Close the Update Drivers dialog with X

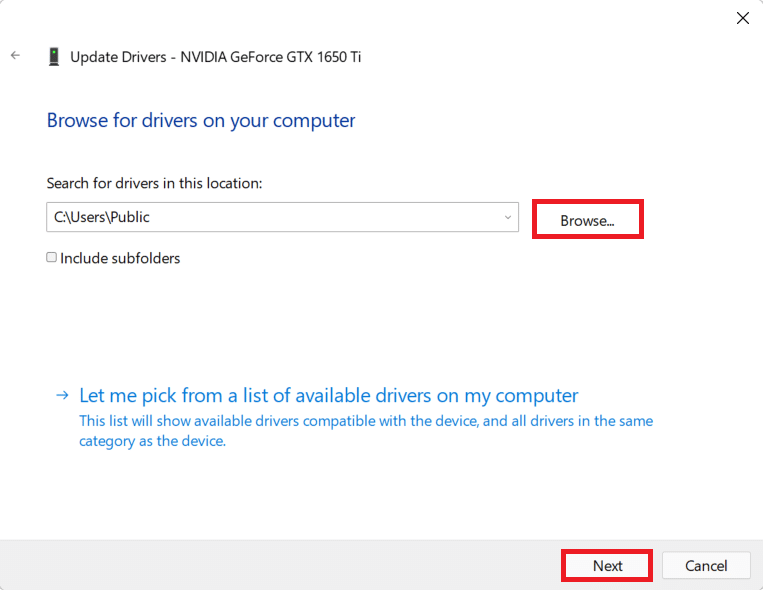click(x=743, y=18)
